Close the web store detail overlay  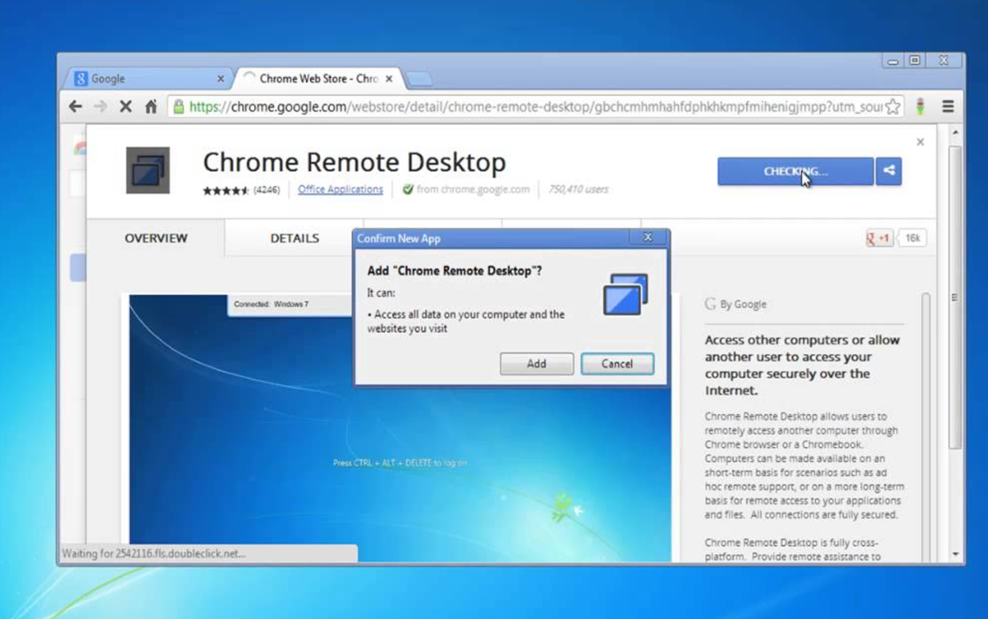pyautogui.click(x=920, y=142)
